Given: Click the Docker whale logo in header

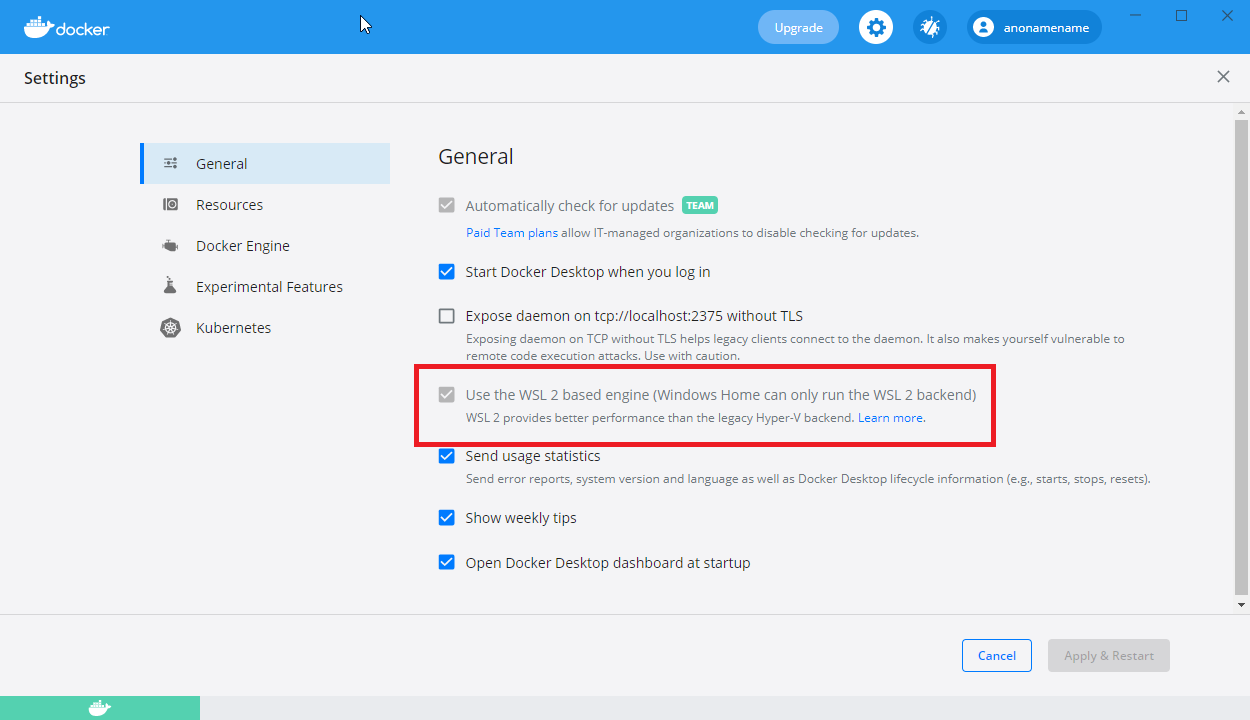Looking at the screenshot, I should pos(66,27).
